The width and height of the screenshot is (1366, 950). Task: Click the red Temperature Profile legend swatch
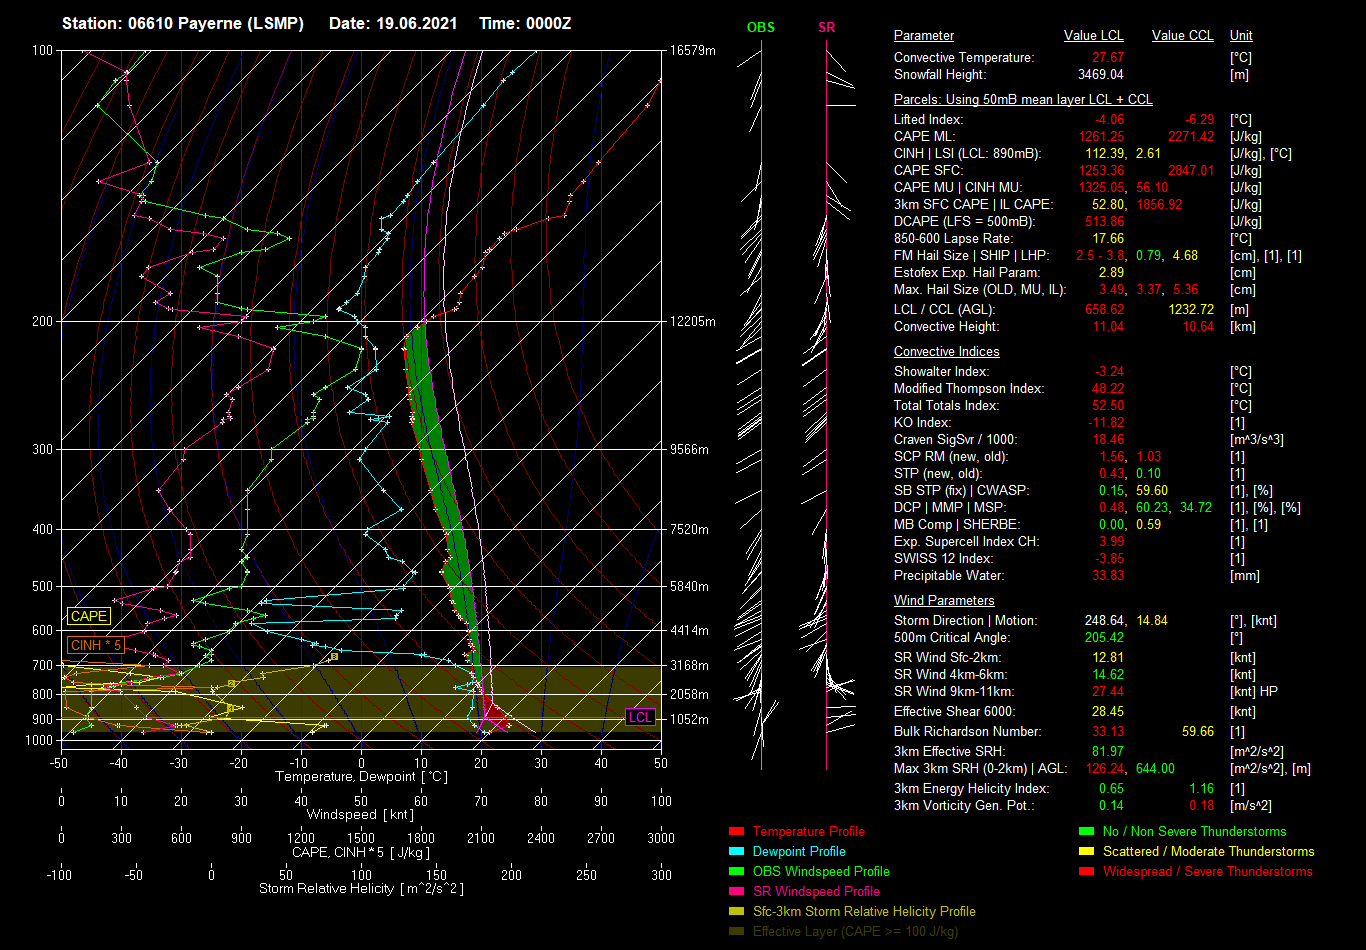(x=737, y=831)
